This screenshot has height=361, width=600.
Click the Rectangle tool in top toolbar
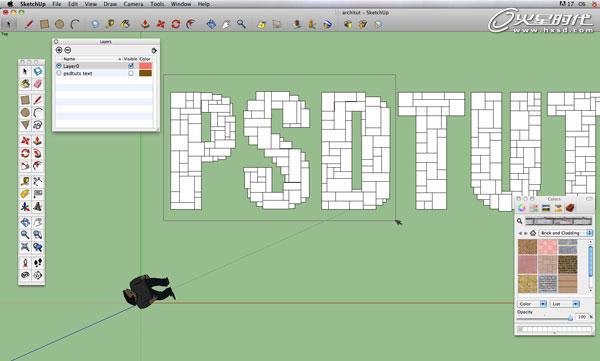pyautogui.click(x=44, y=24)
